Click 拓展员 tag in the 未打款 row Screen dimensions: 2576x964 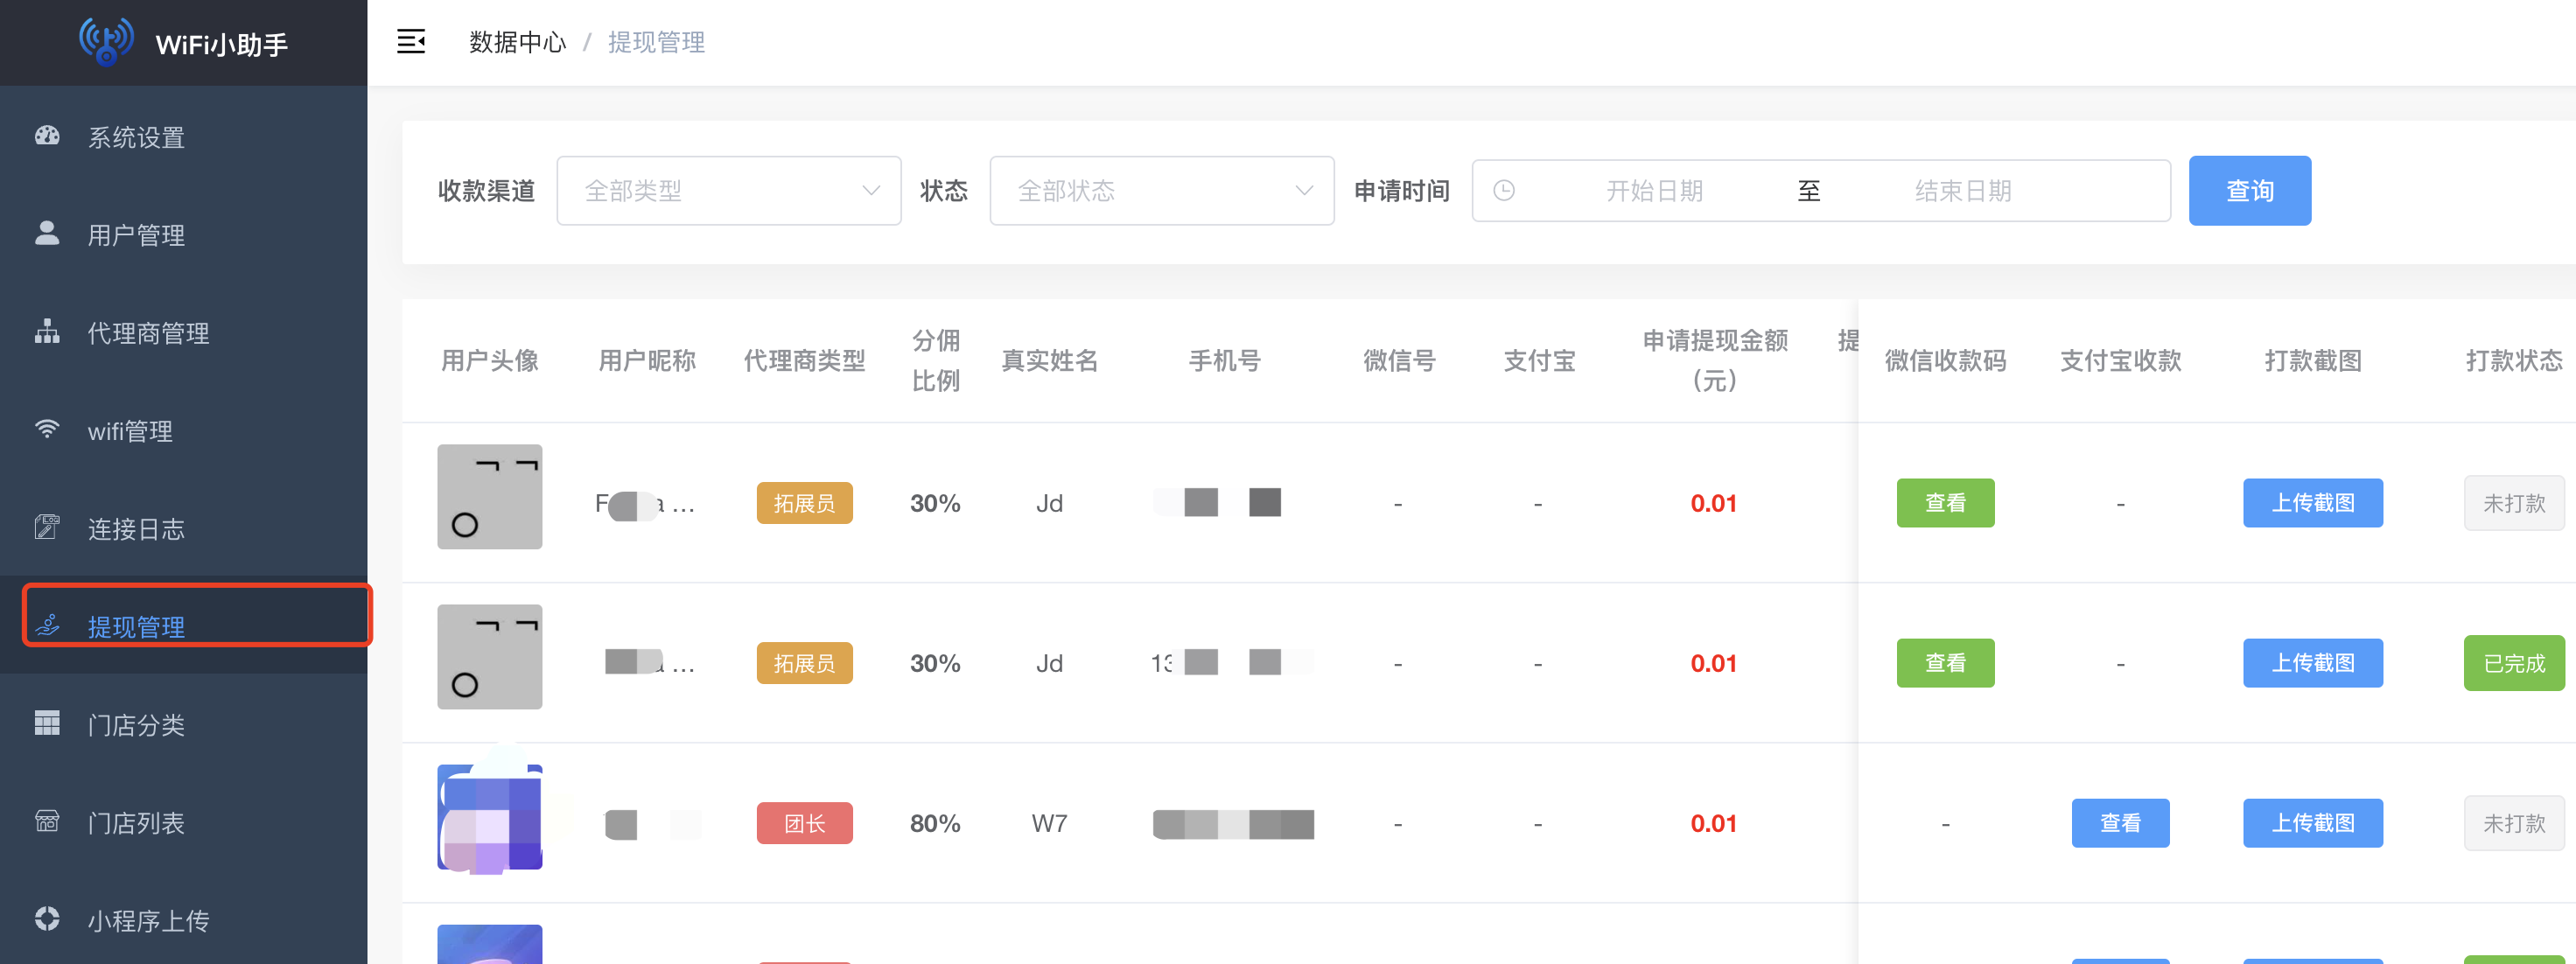point(804,503)
